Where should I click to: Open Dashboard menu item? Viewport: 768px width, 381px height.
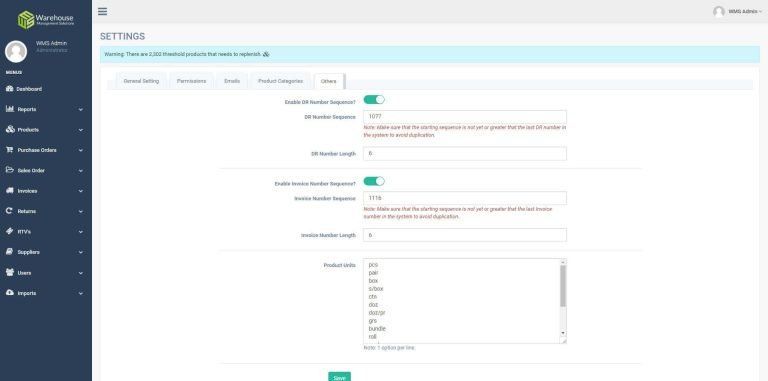click(29, 89)
